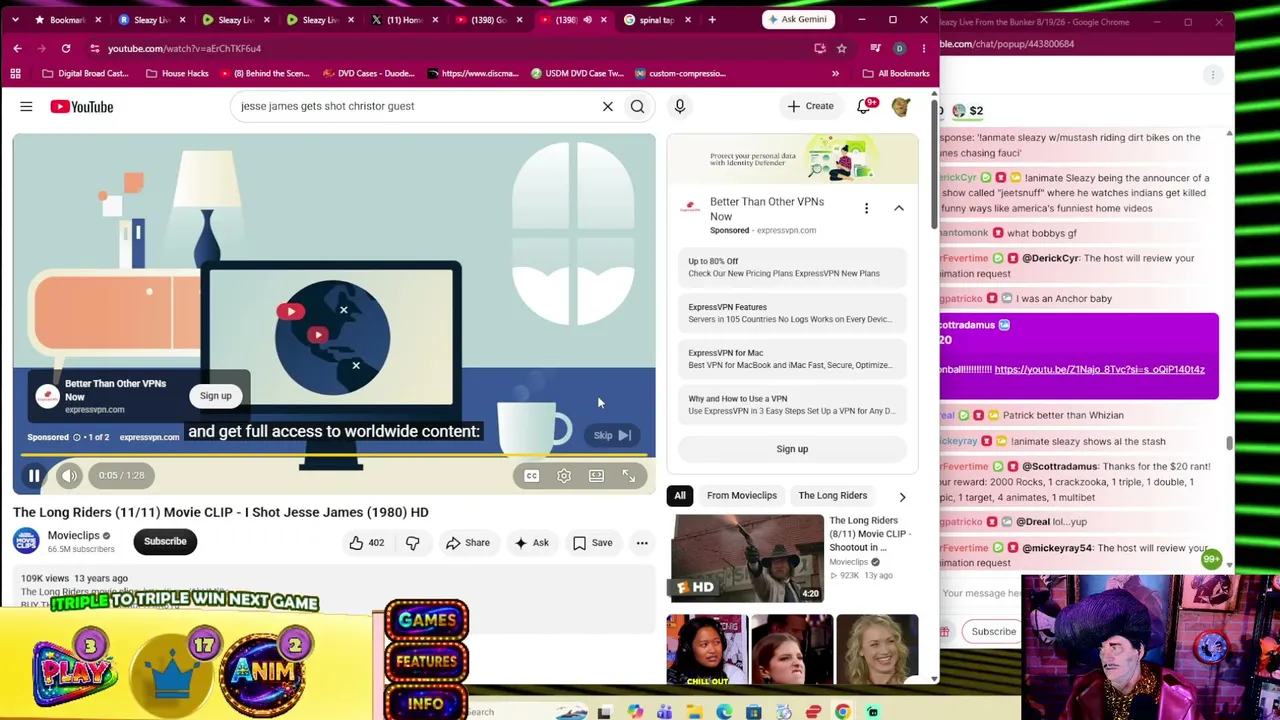Bookmark this page with the star icon
This screenshot has width=1280, height=720.
(842, 48)
